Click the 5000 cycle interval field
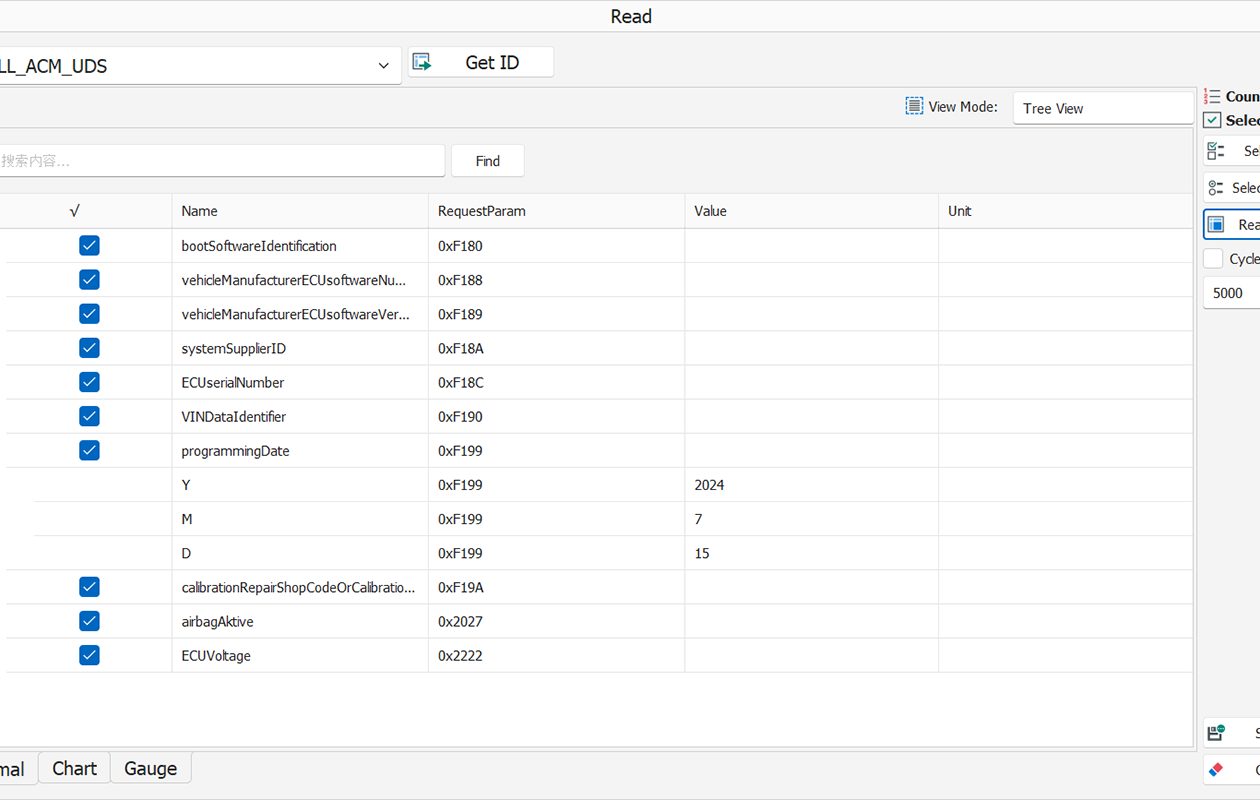Viewport: 1260px width, 800px height. [1230, 293]
